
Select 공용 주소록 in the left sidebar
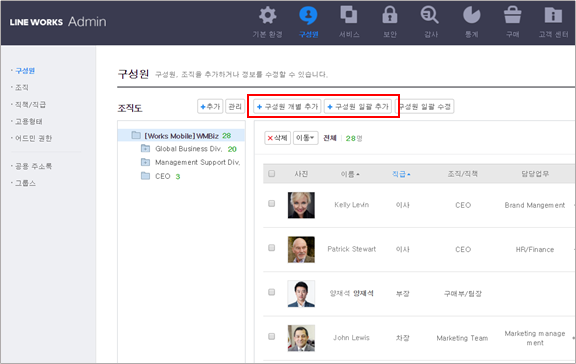point(33,166)
